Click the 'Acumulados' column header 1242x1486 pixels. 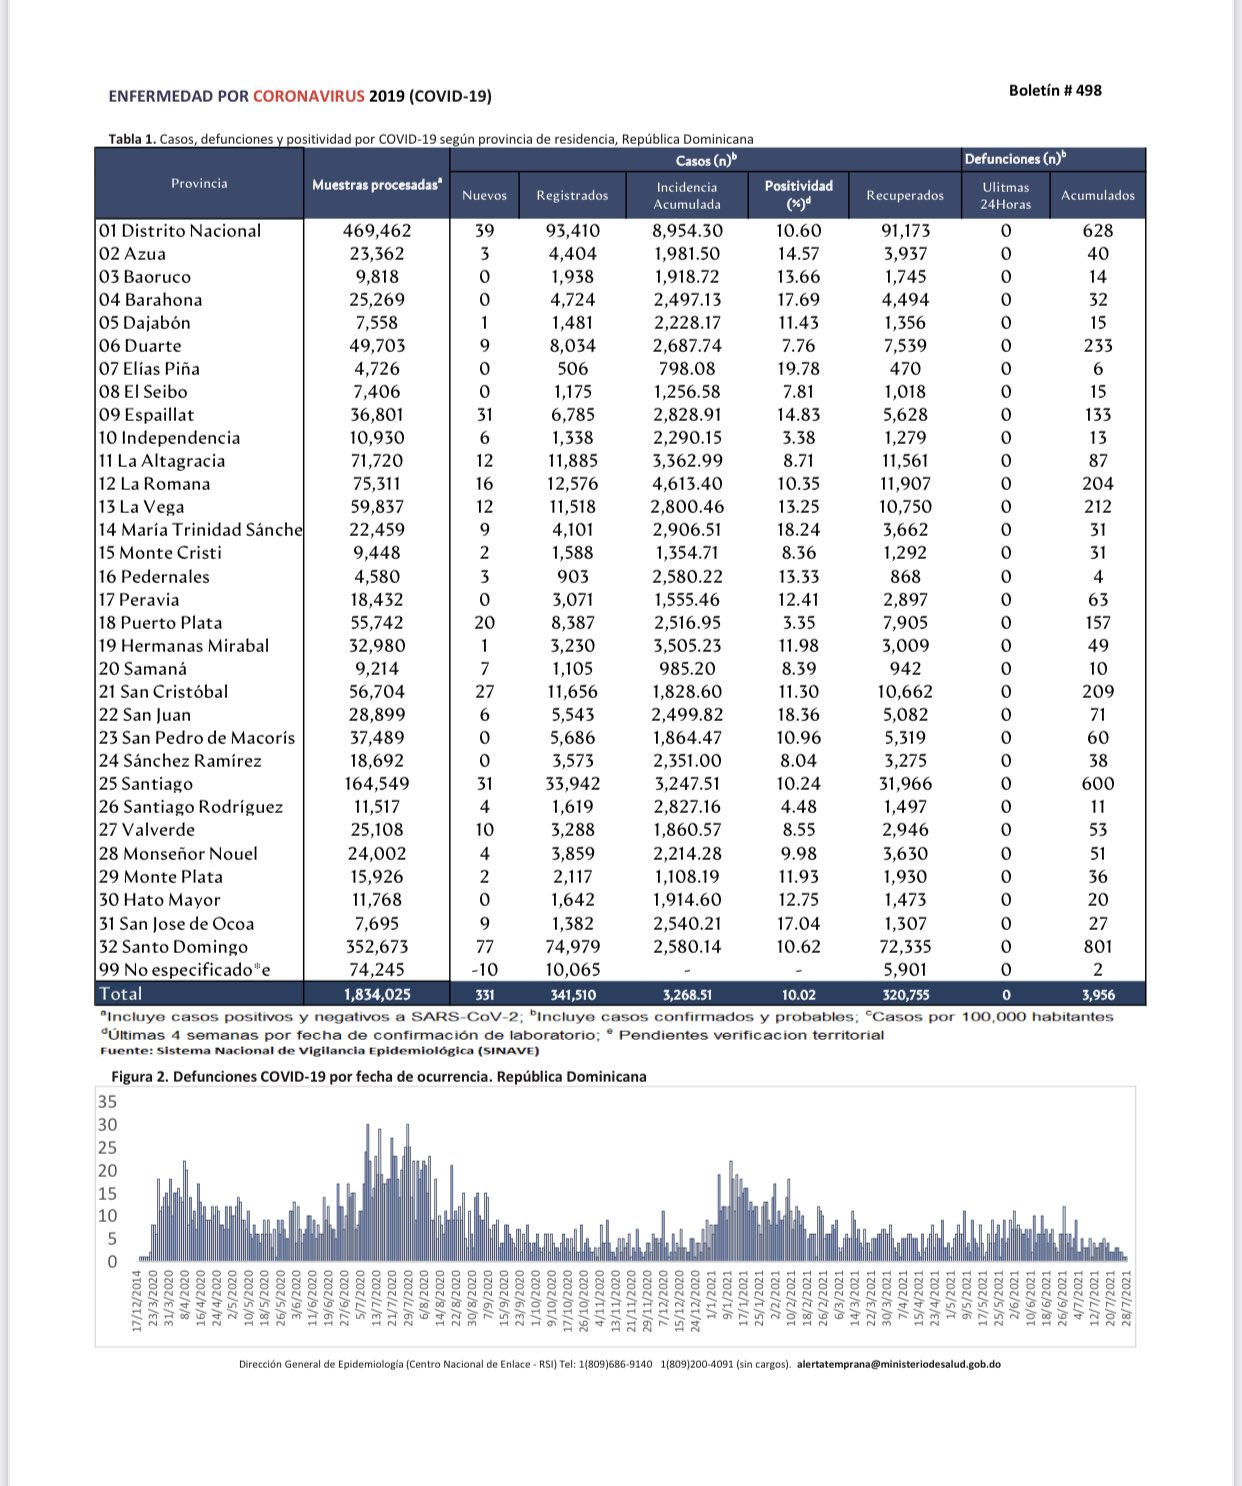(1098, 195)
